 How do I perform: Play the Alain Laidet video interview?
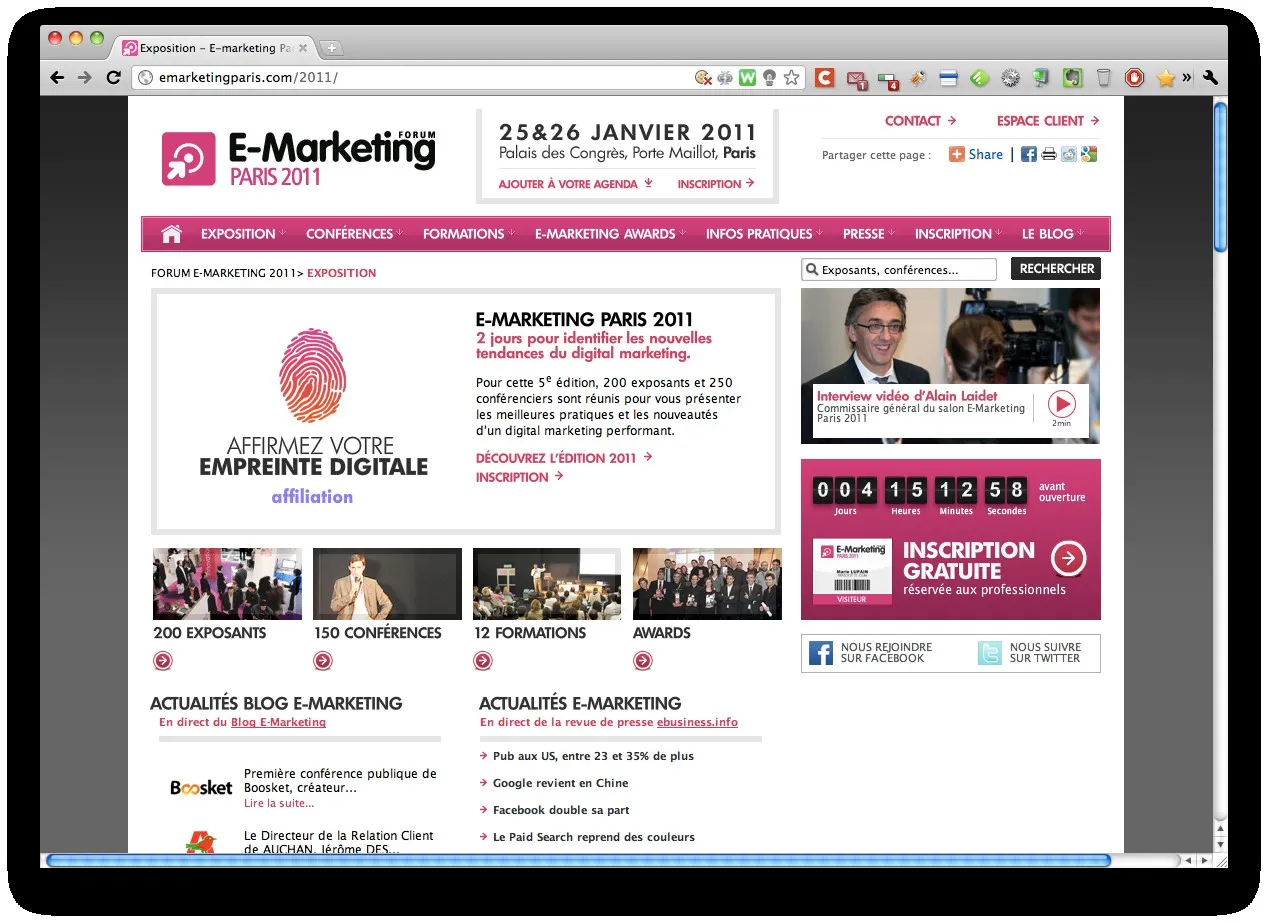coord(1061,404)
